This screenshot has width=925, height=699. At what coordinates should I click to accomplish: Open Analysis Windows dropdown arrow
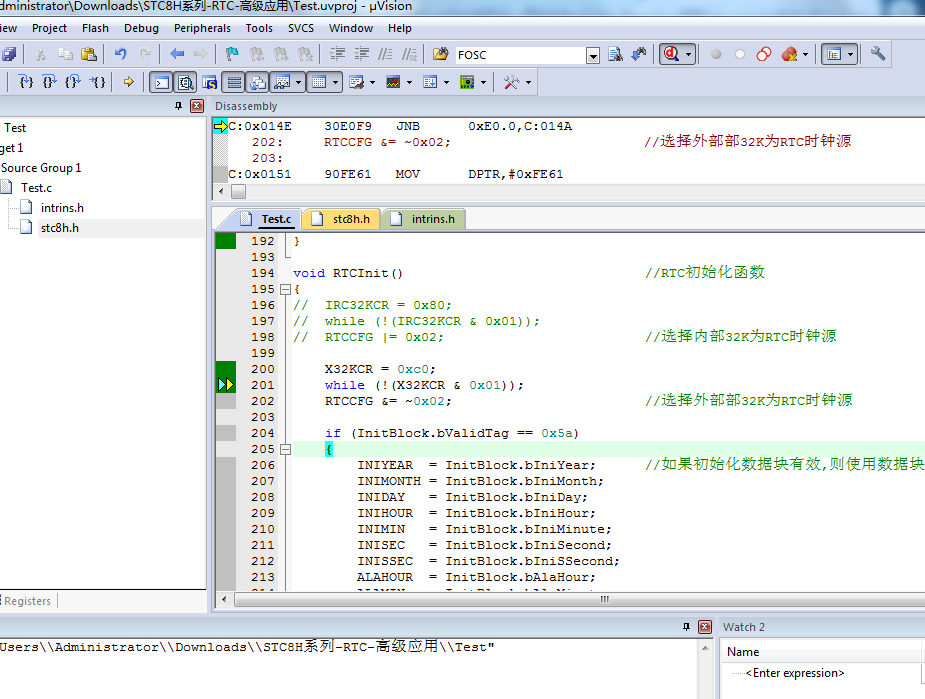409,83
